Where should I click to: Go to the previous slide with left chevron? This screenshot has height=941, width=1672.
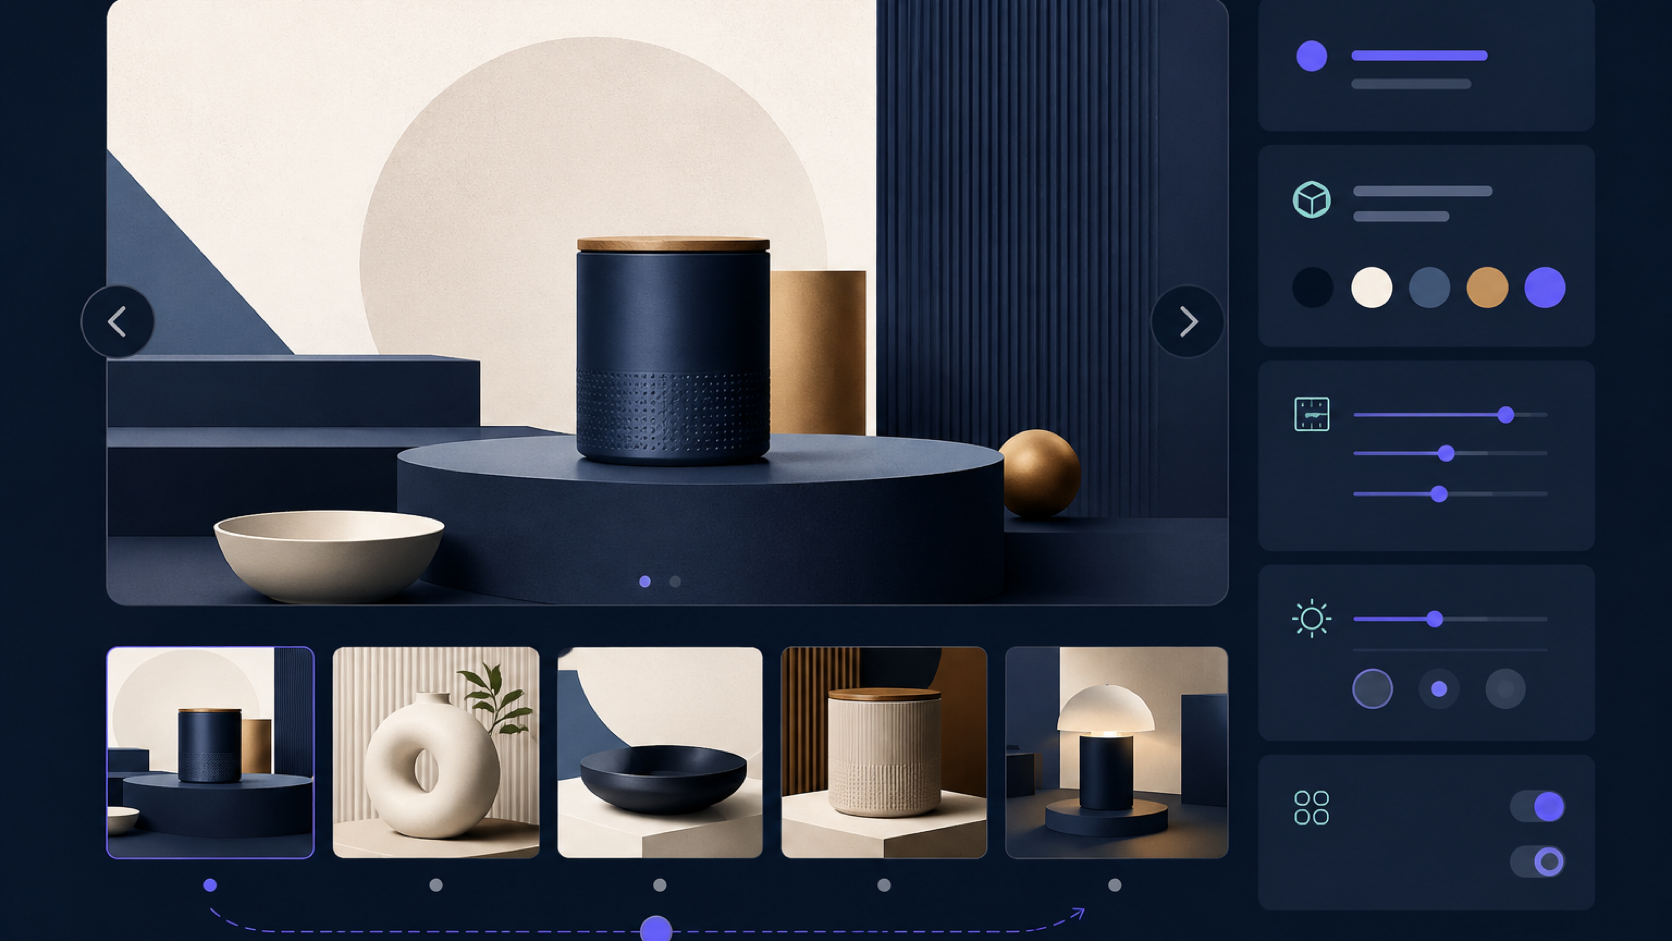click(118, 322)
